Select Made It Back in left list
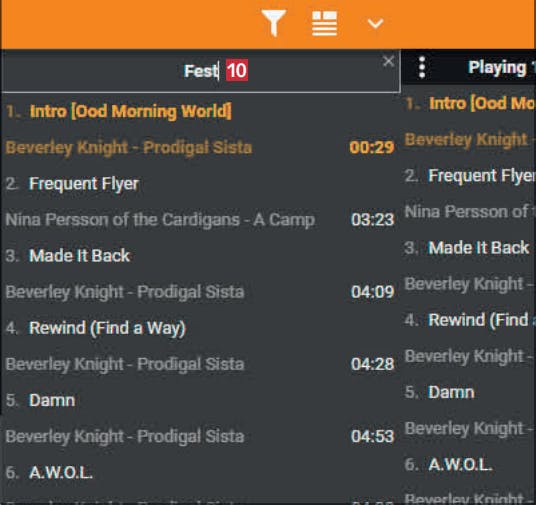 tap(79, 256)
